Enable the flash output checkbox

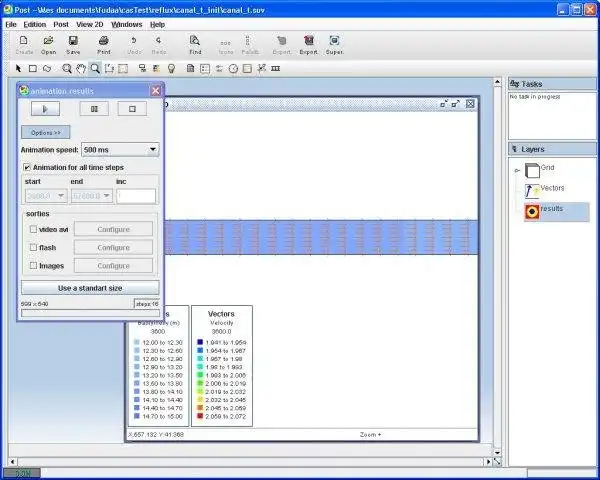[33, 247]
